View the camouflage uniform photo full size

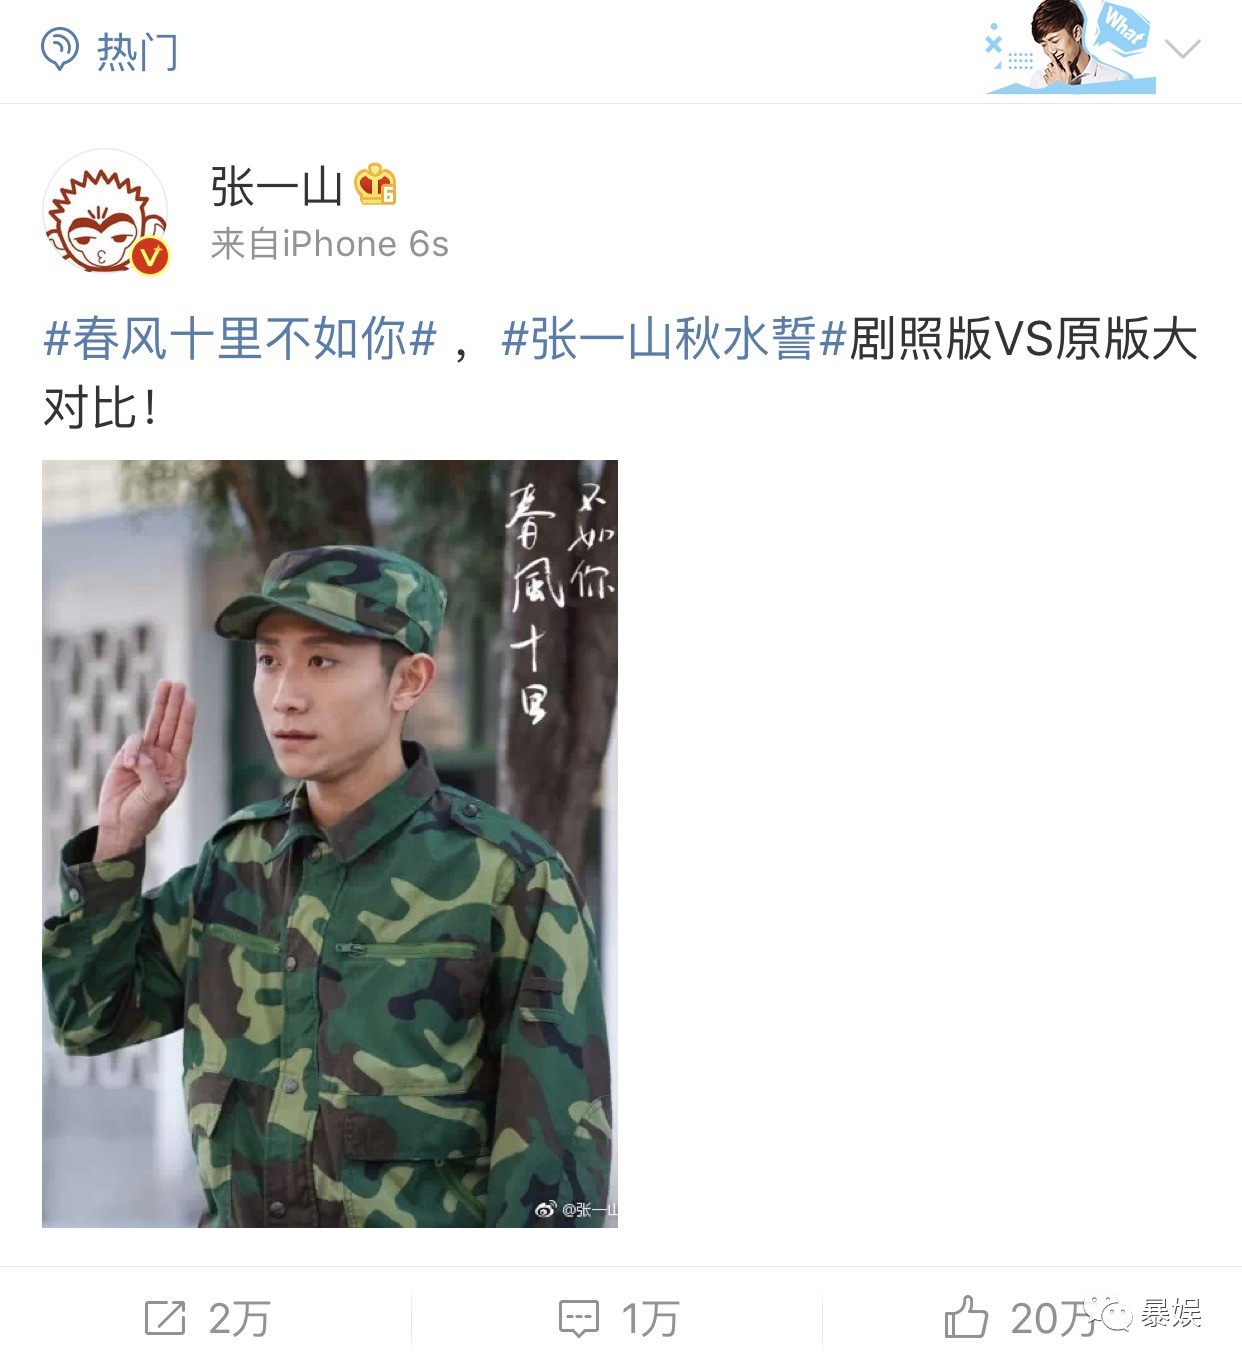pyautogui.click(x=330, y=843)
